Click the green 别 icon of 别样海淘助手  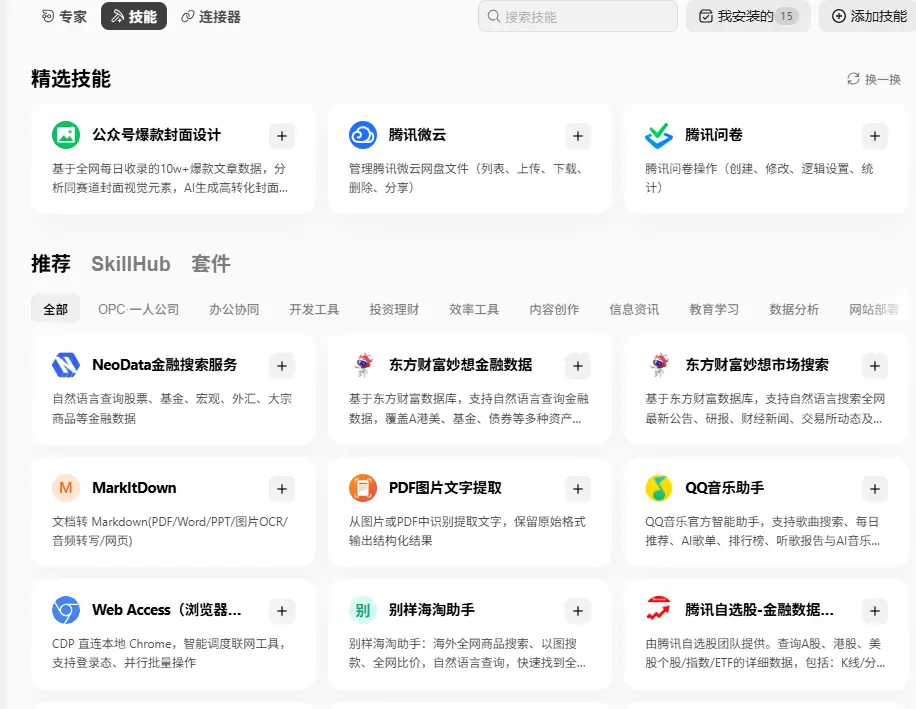click(363, 610)
